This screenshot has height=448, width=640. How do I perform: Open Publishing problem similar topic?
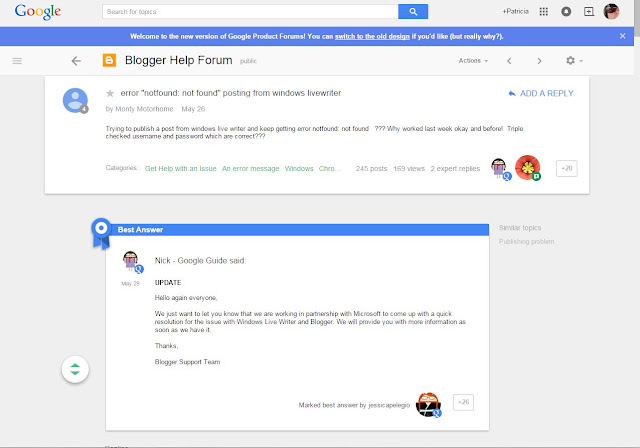[x=526, y=242]
